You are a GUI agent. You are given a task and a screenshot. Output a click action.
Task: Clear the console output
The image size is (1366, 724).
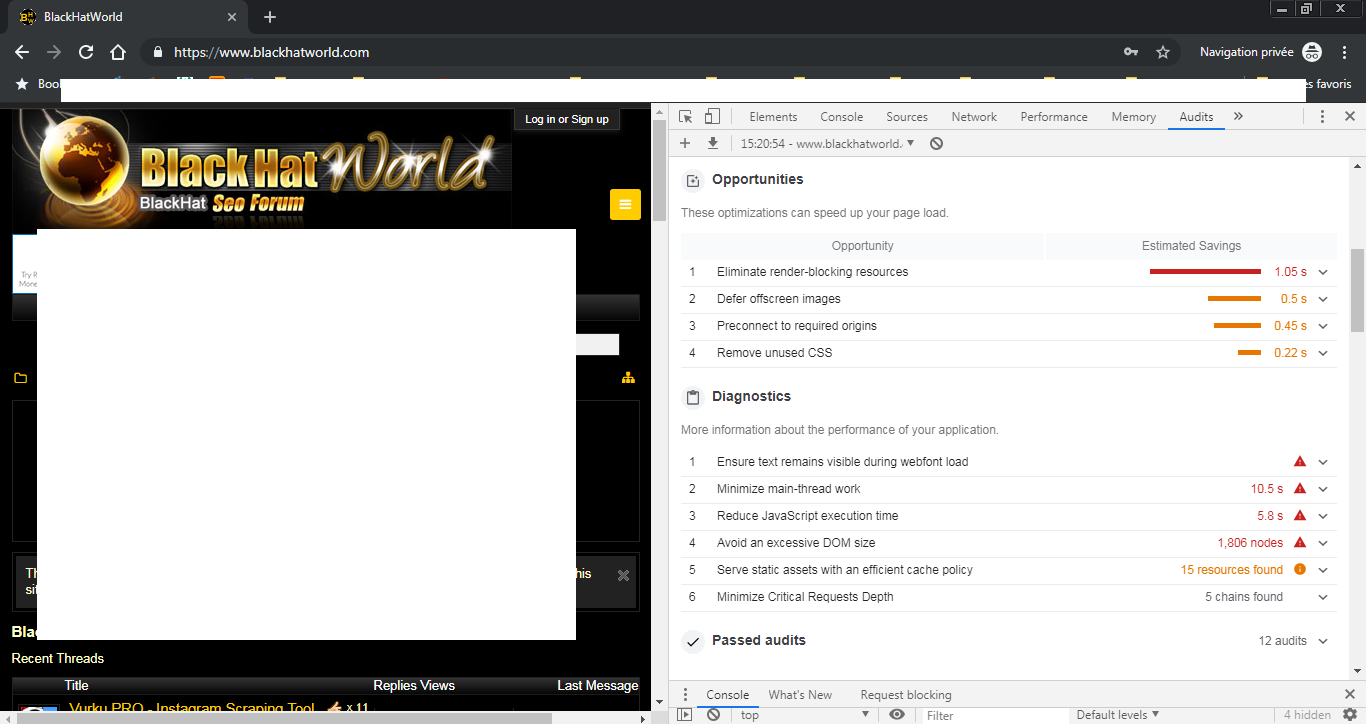[713, 715]
